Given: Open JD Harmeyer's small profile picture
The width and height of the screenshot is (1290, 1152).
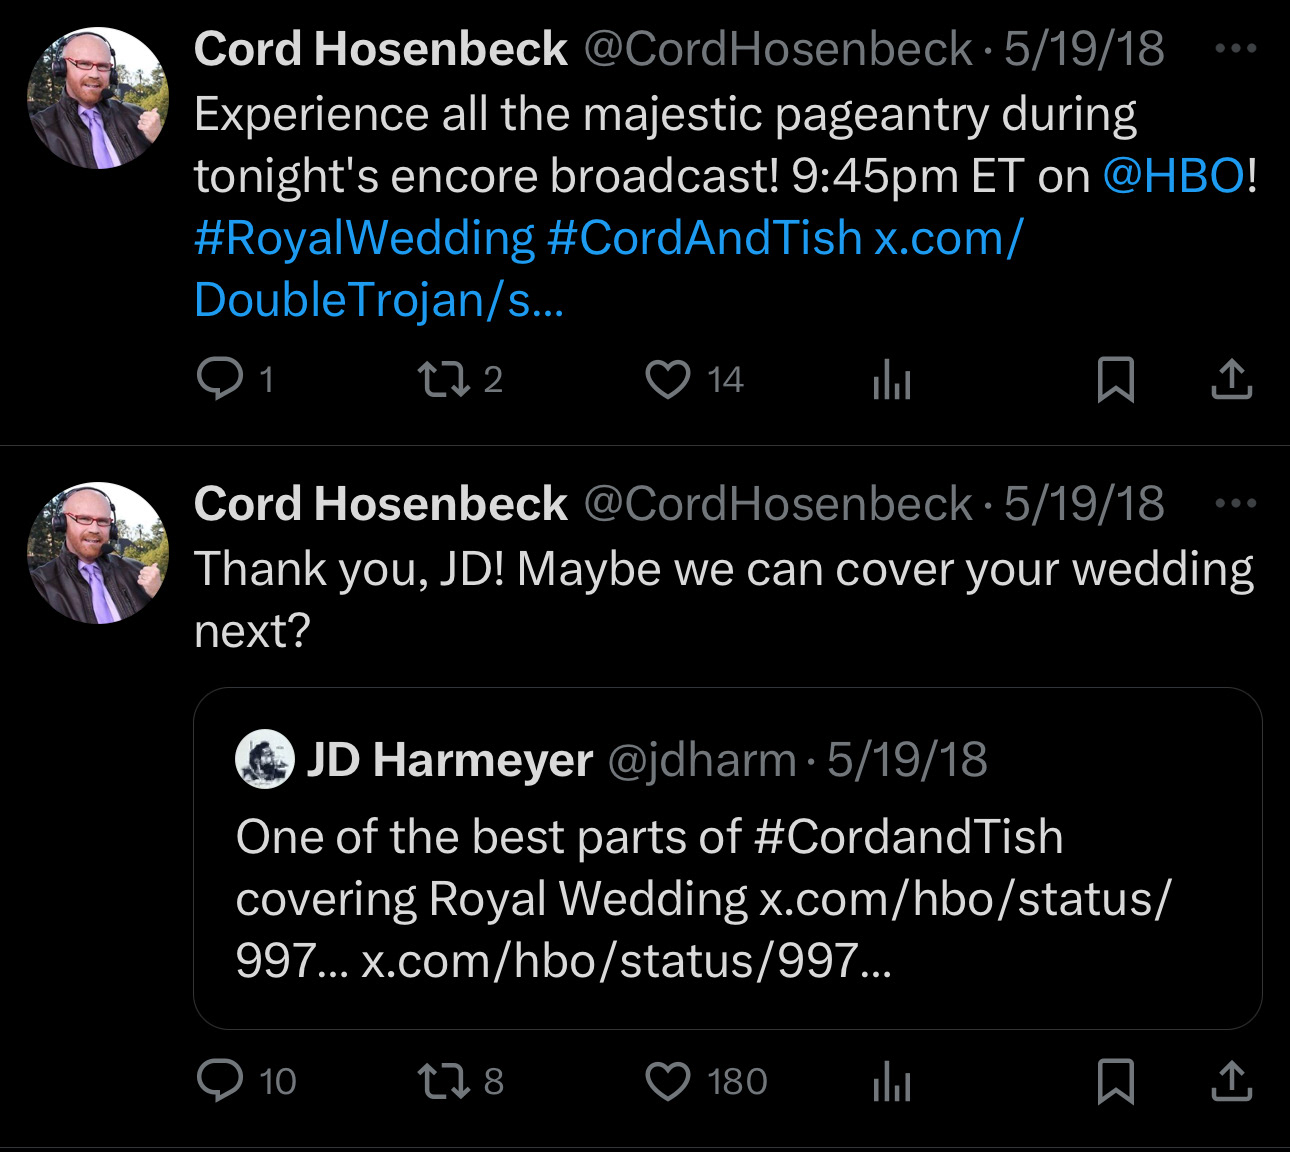Looking at the screenshot, I should [265, 760].
